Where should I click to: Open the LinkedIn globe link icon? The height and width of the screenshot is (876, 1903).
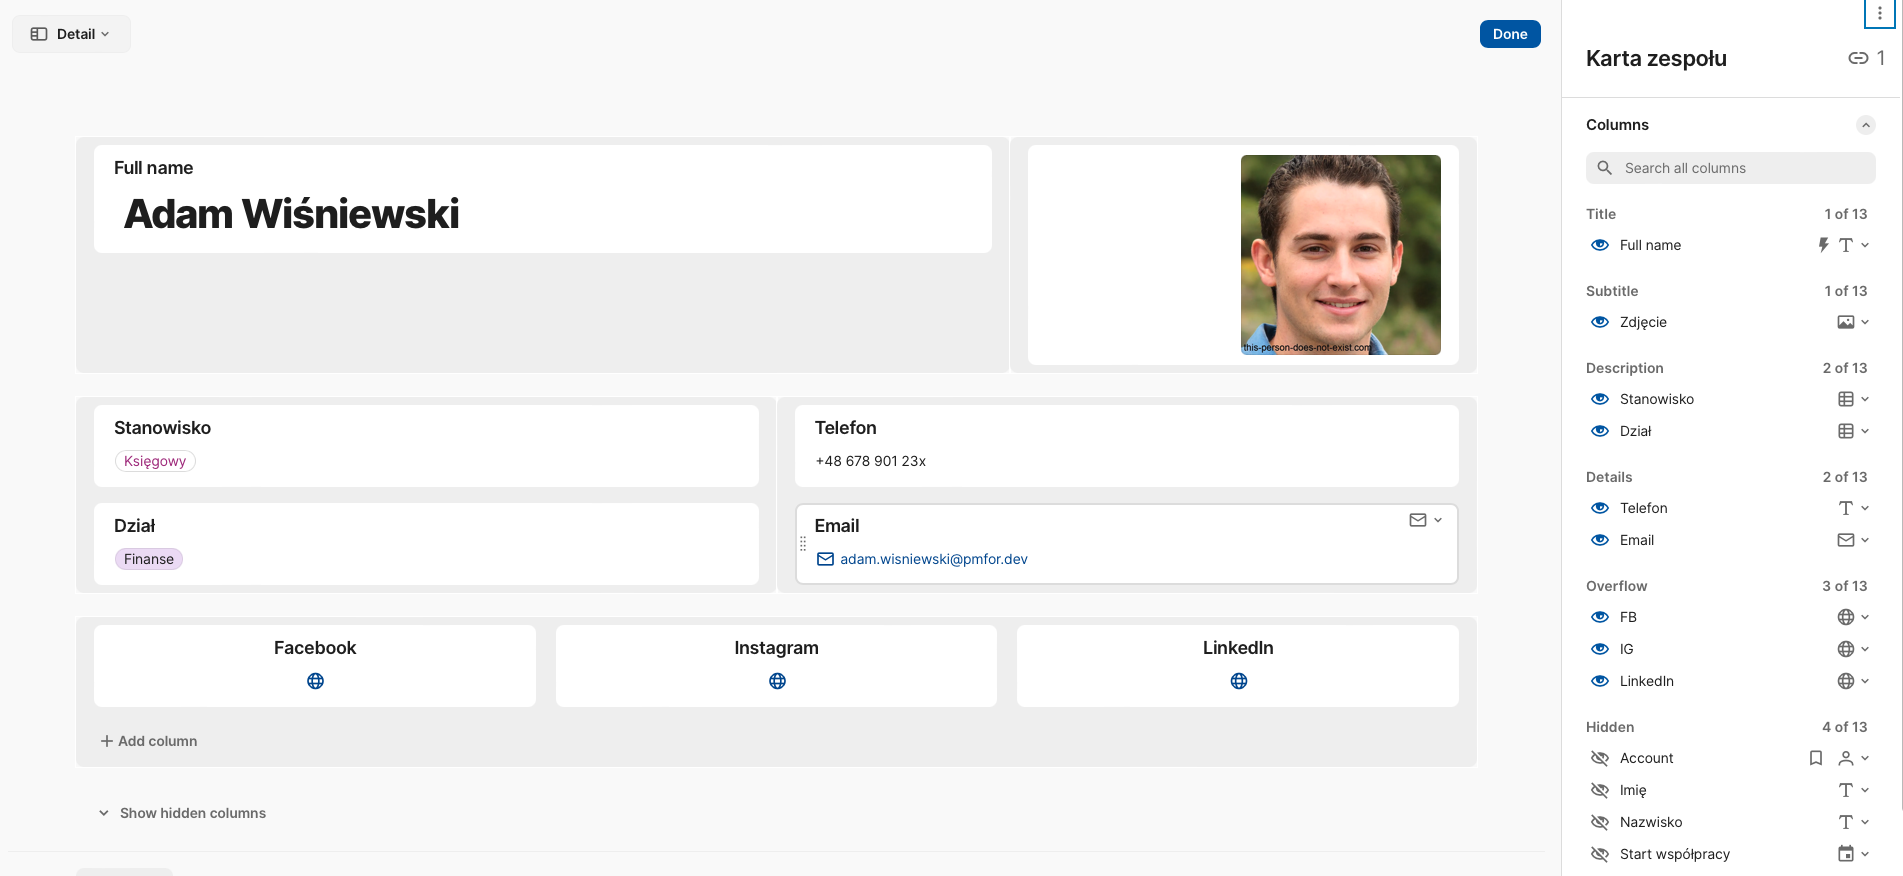(x=1238, y=681)
